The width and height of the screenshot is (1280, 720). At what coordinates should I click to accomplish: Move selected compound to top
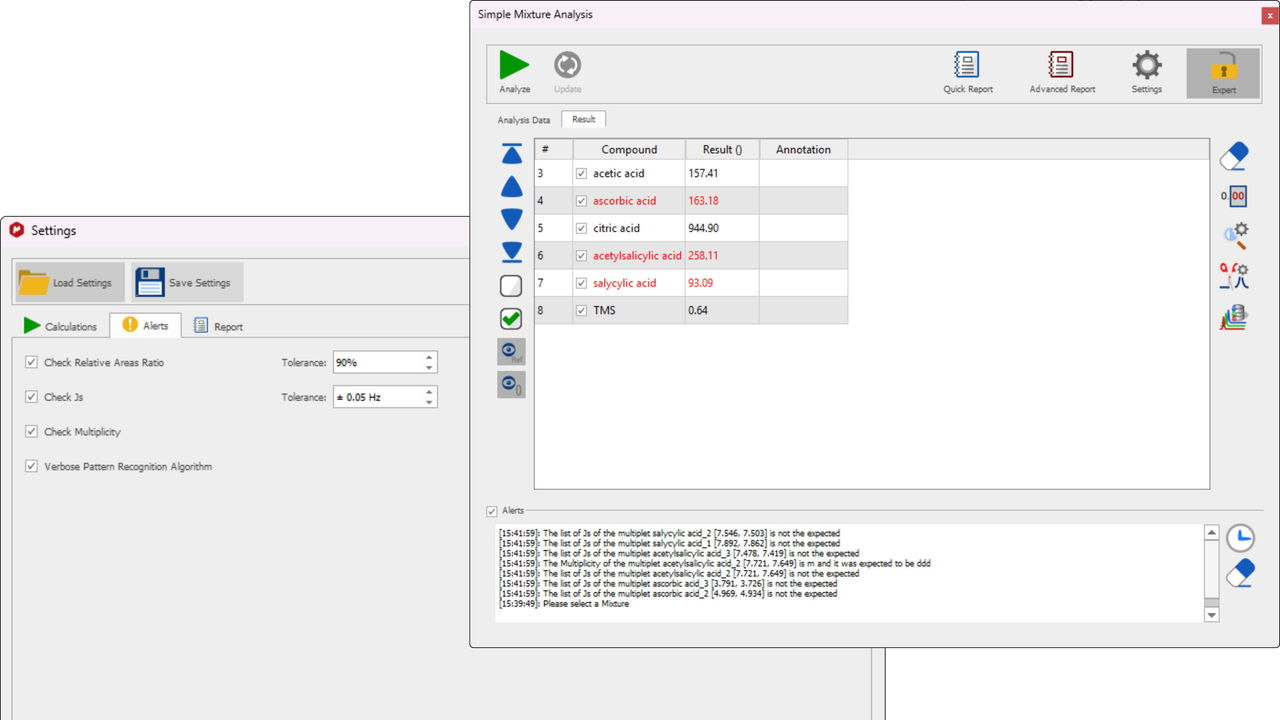(x=511, y=154)
